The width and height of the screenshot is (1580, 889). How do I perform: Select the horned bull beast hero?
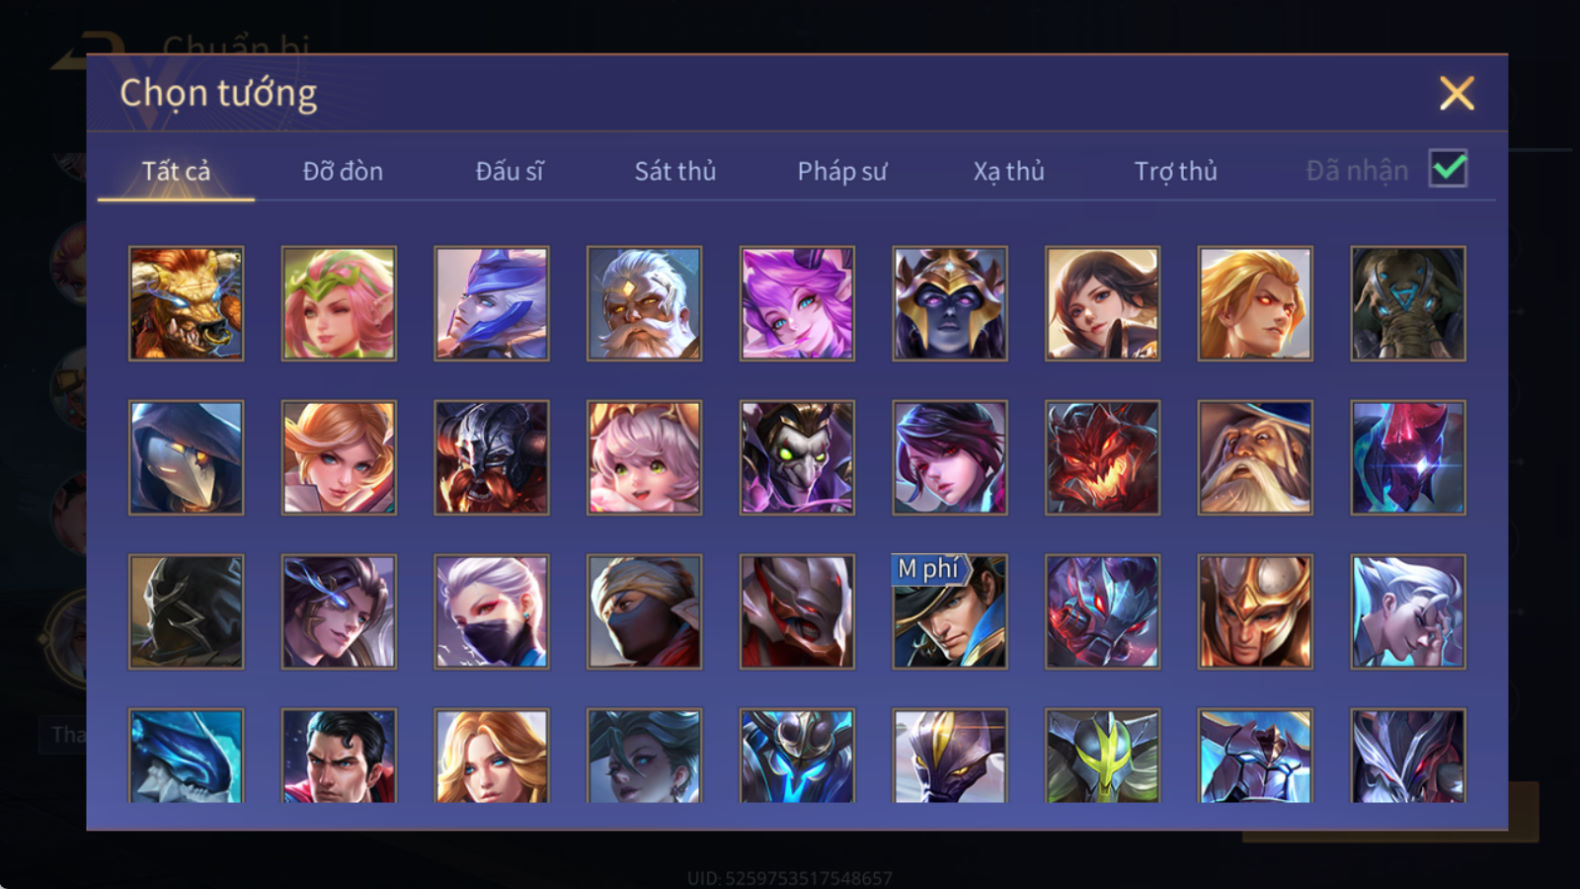(186, 303)
